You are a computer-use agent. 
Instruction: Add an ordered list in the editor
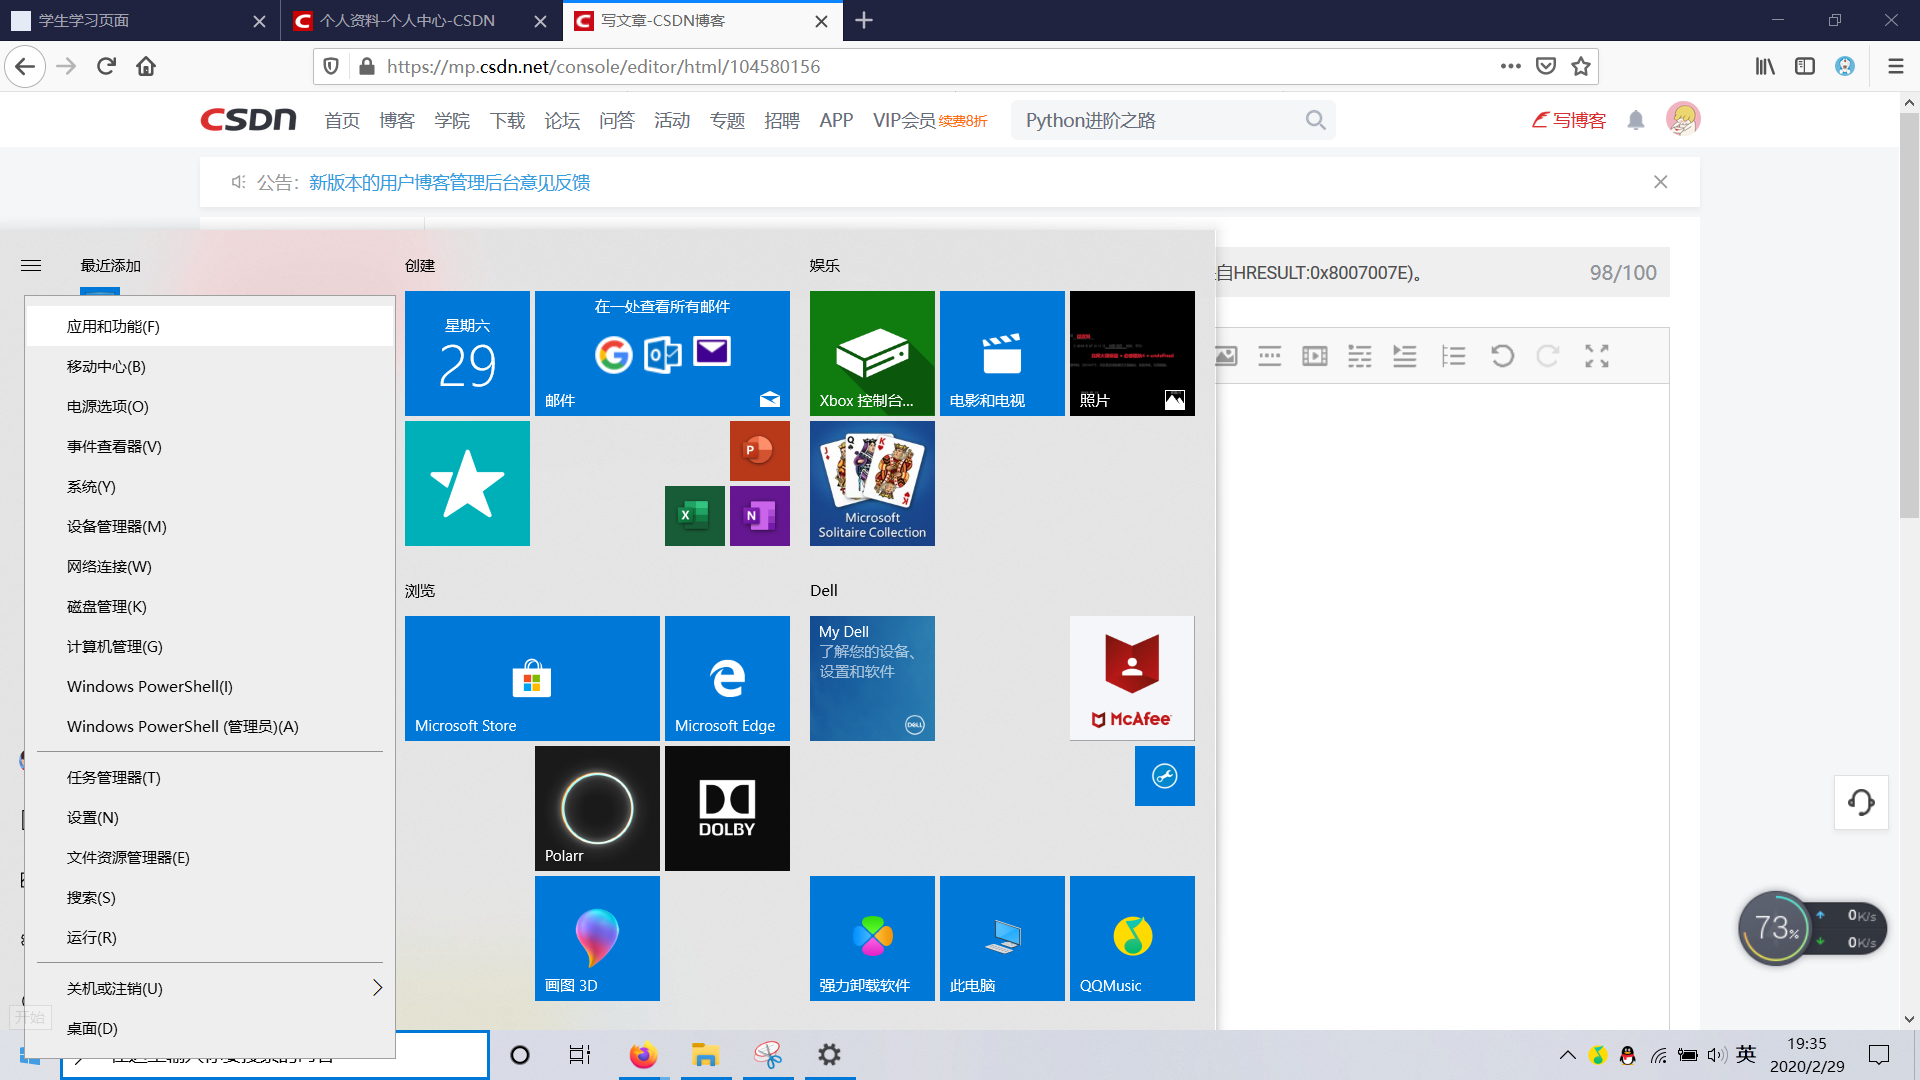pyautogui.click(x=1453, y=355)
